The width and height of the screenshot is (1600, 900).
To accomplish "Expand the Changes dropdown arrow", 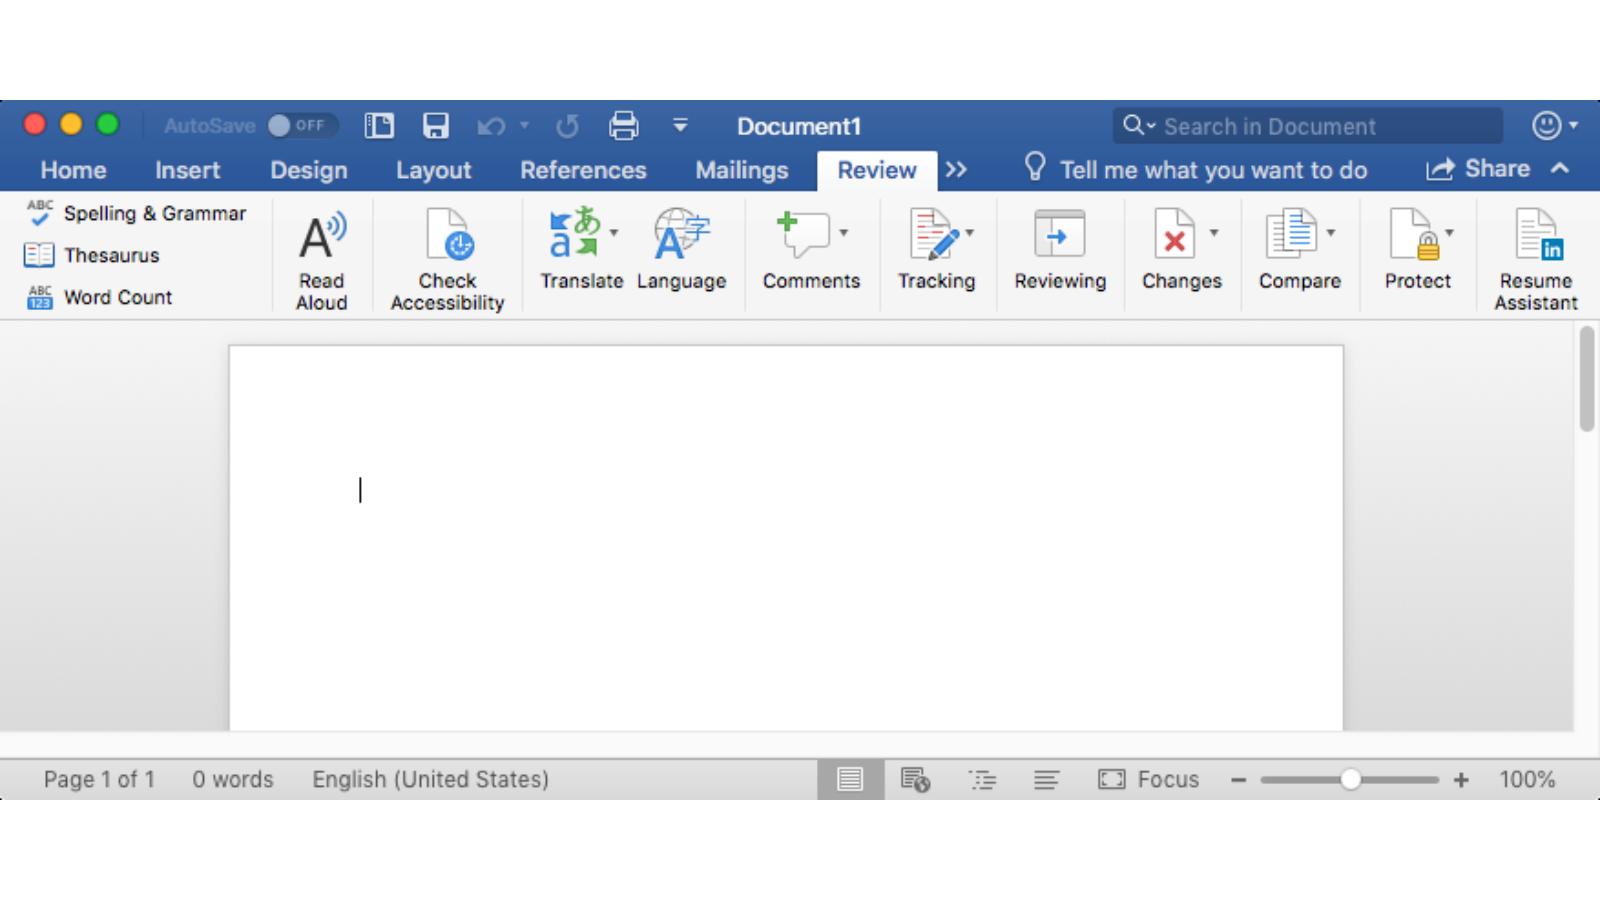I will coord(1214,232).
